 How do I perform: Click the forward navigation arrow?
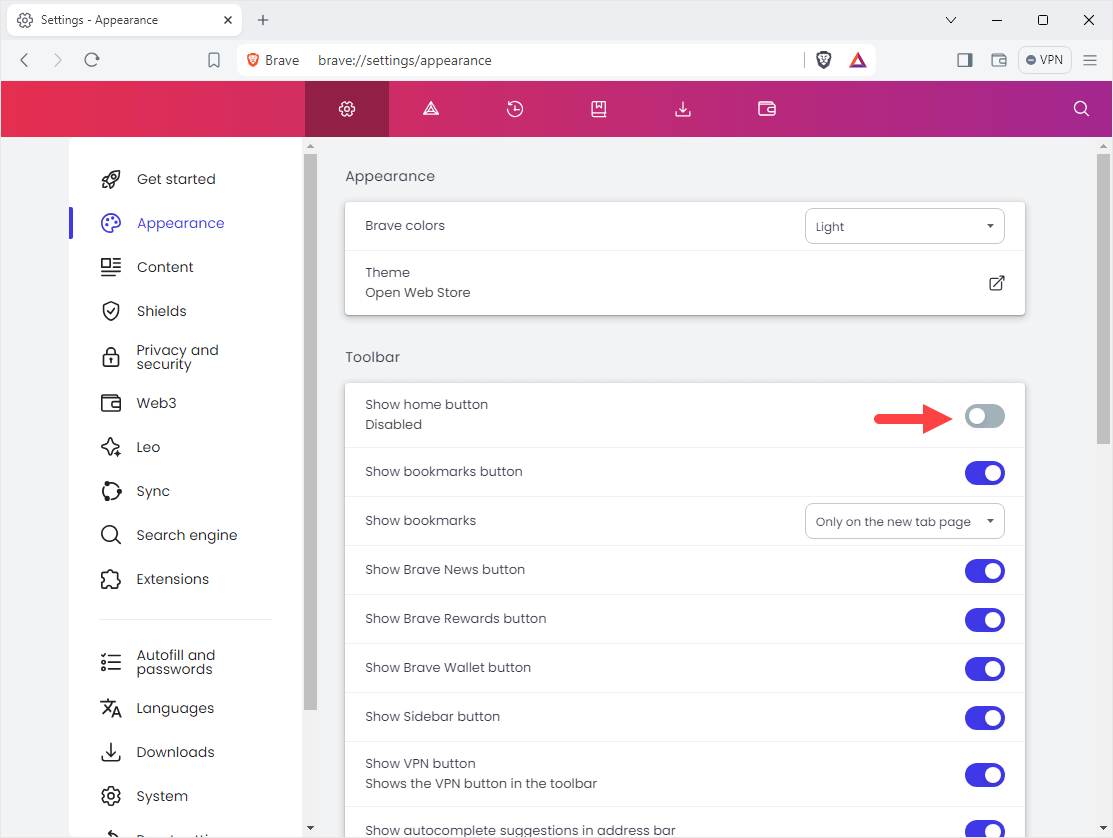(57, 60)
